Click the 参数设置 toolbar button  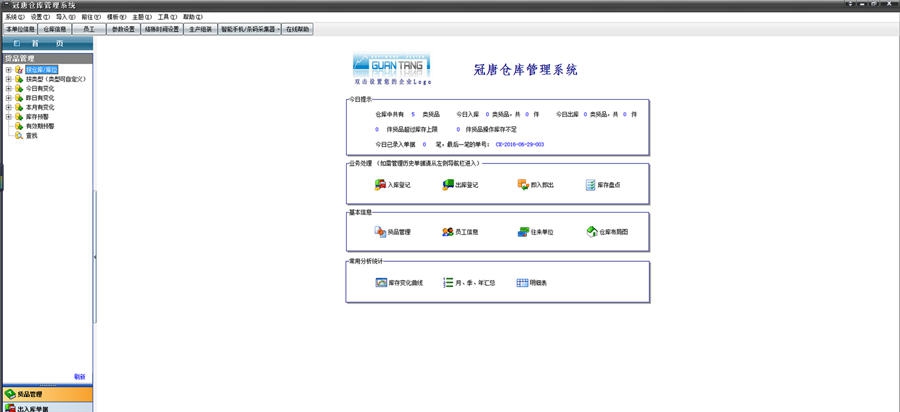(123, 29)
